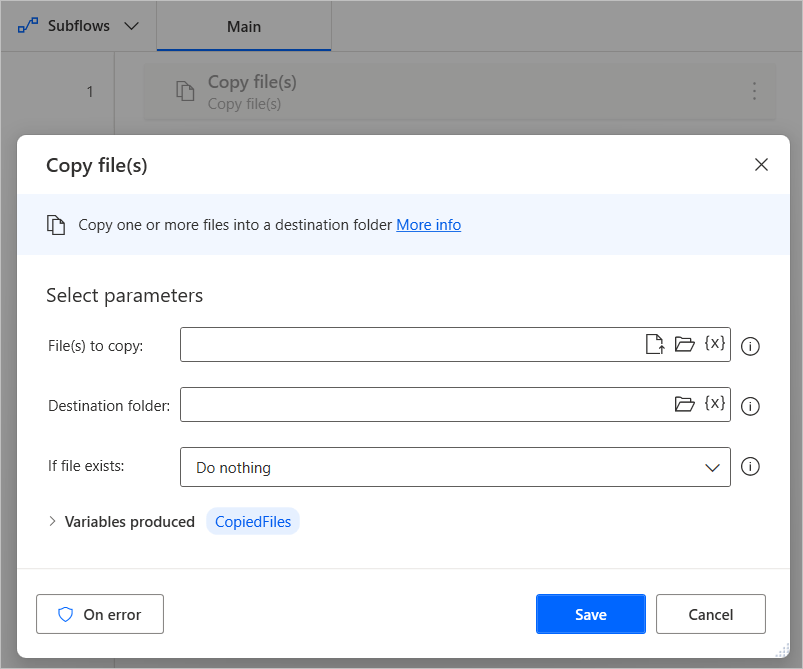Switch to the Main tab
803x669 pixels.
[244, 26]
